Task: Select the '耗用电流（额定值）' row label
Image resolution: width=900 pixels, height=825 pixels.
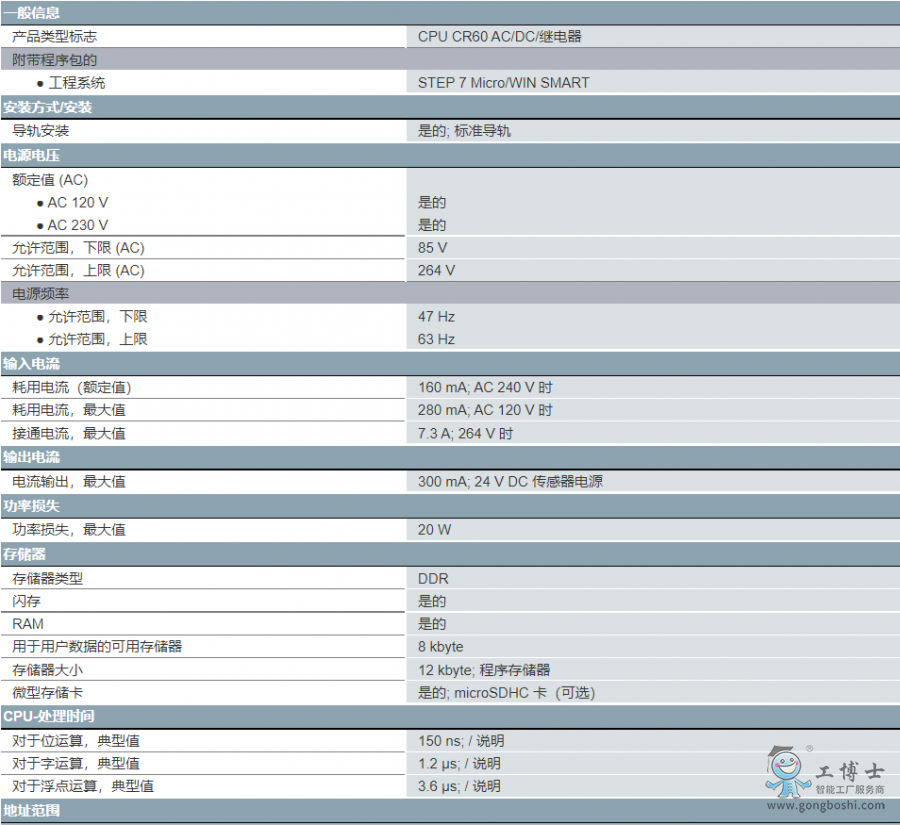Action: click(72, 388)
